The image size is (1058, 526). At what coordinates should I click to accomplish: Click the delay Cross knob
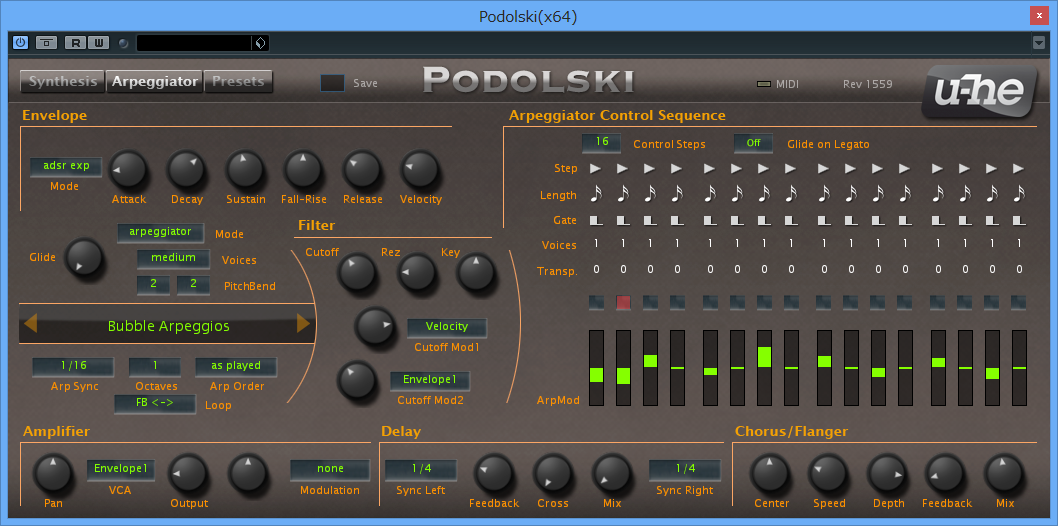tap(553, 473)
